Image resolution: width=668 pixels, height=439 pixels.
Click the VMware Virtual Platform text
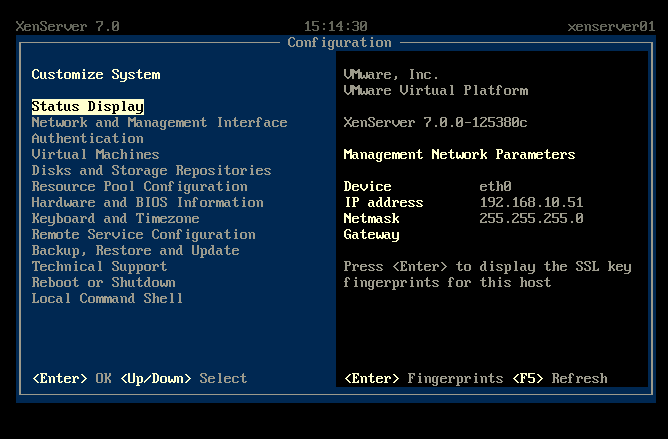(x=435, y=90)
